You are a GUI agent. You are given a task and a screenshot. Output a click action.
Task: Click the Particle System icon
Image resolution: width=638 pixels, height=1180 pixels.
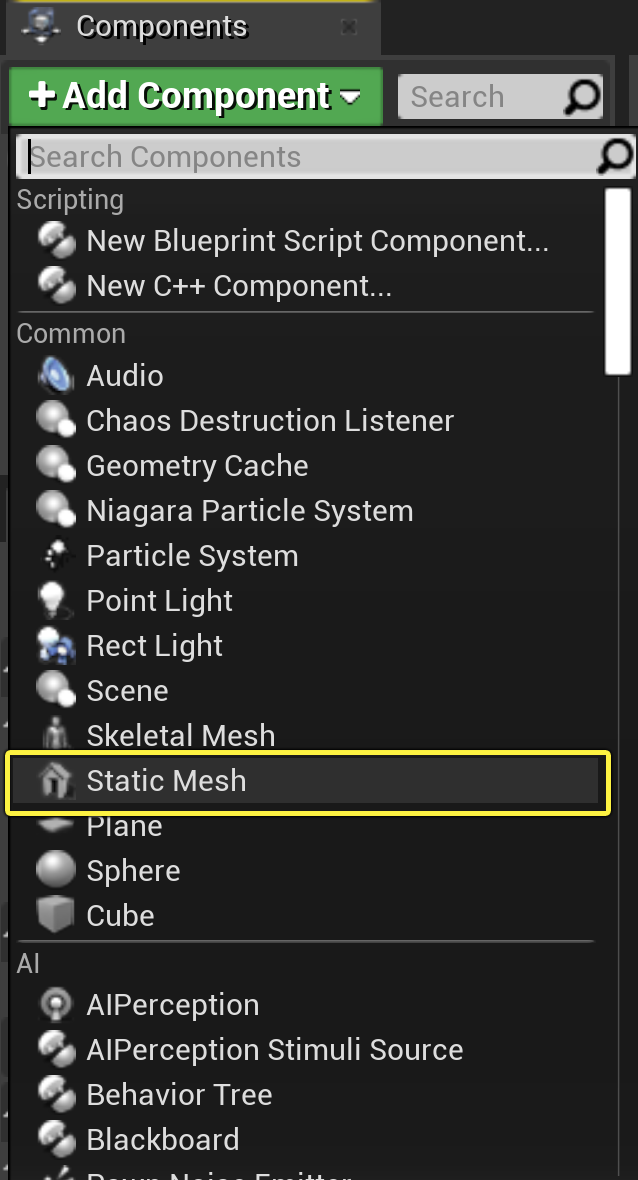coord(54,556)
